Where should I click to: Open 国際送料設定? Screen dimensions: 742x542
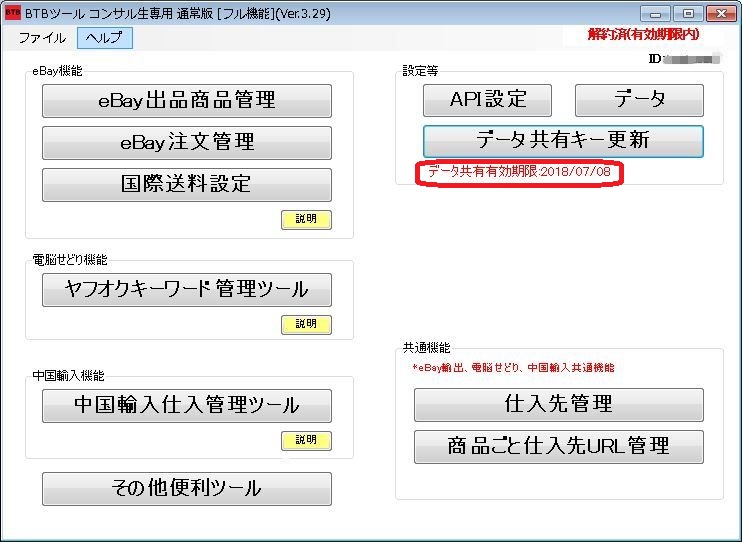pos(187,185)
